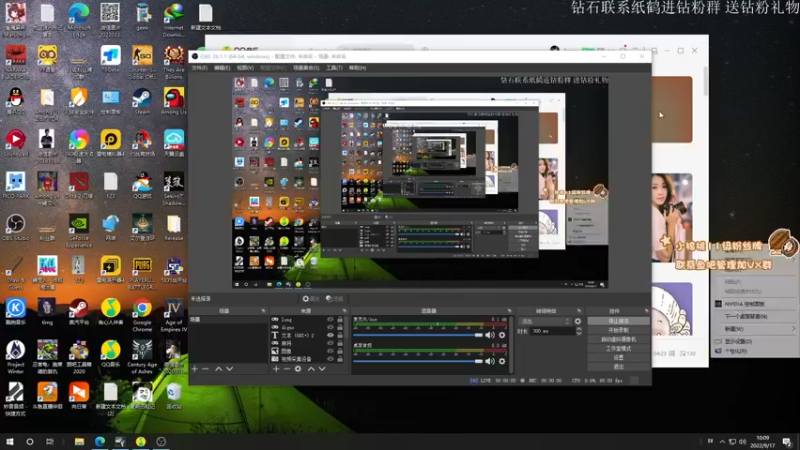The height and width of the screenshot is (450, 800).
Task: Pop out the Scene Transitions (转场特效) dock
Action: coord(579,311)
